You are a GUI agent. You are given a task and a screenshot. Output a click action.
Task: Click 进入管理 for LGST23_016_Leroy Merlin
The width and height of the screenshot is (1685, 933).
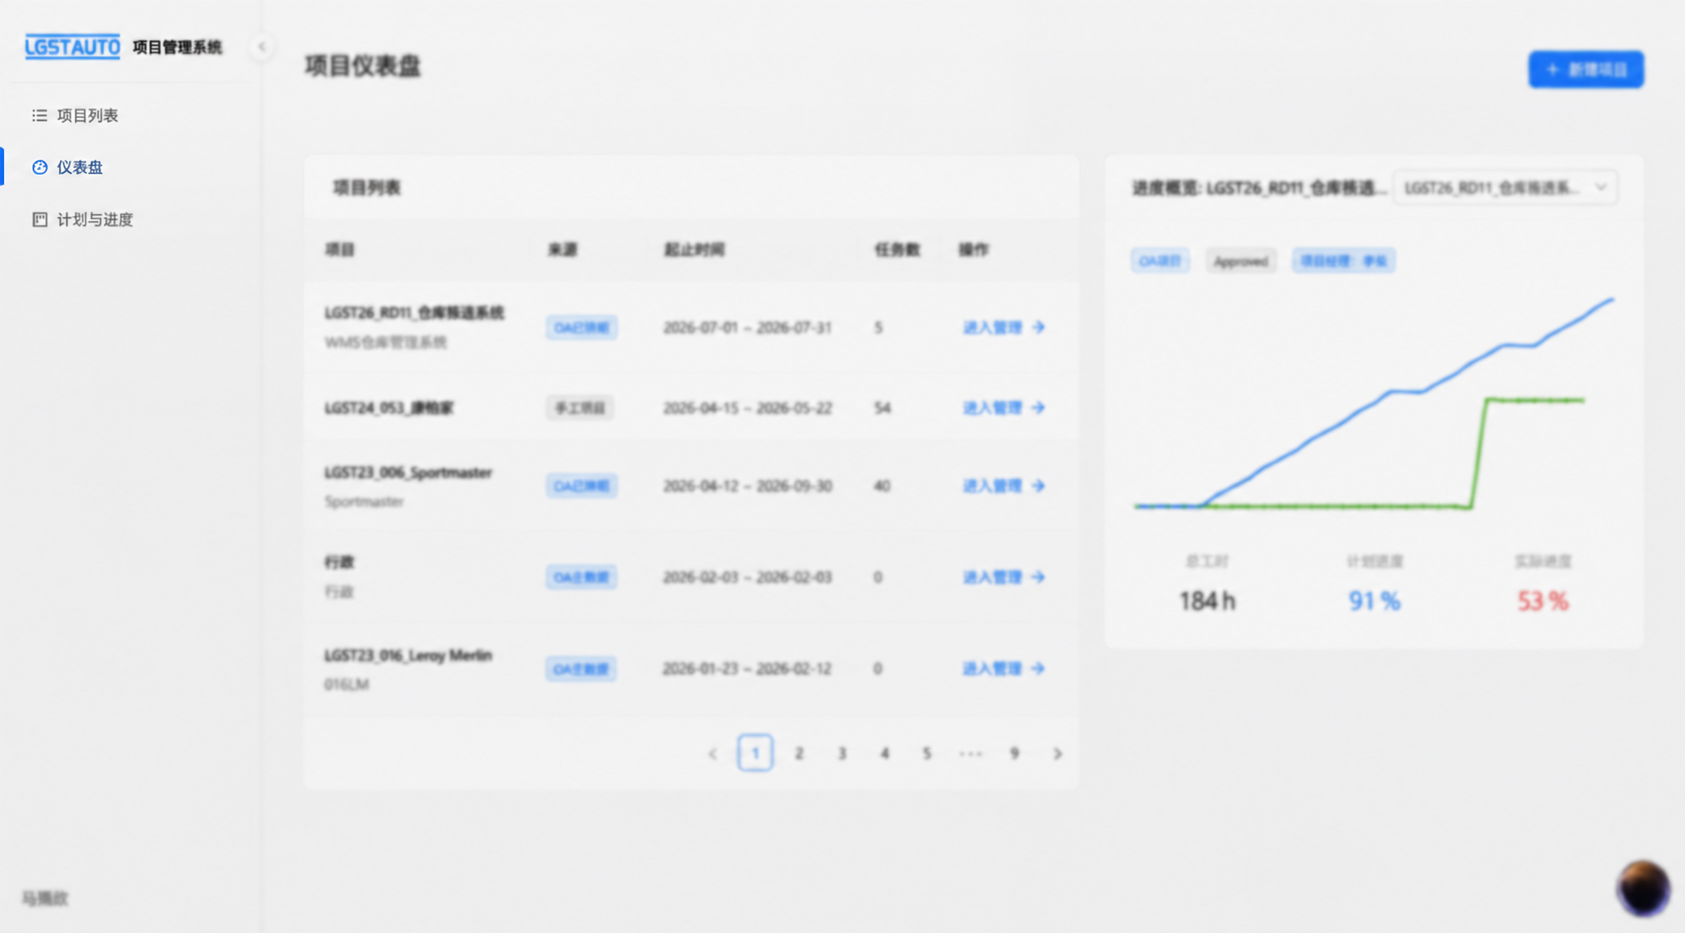click(1003, 668)
